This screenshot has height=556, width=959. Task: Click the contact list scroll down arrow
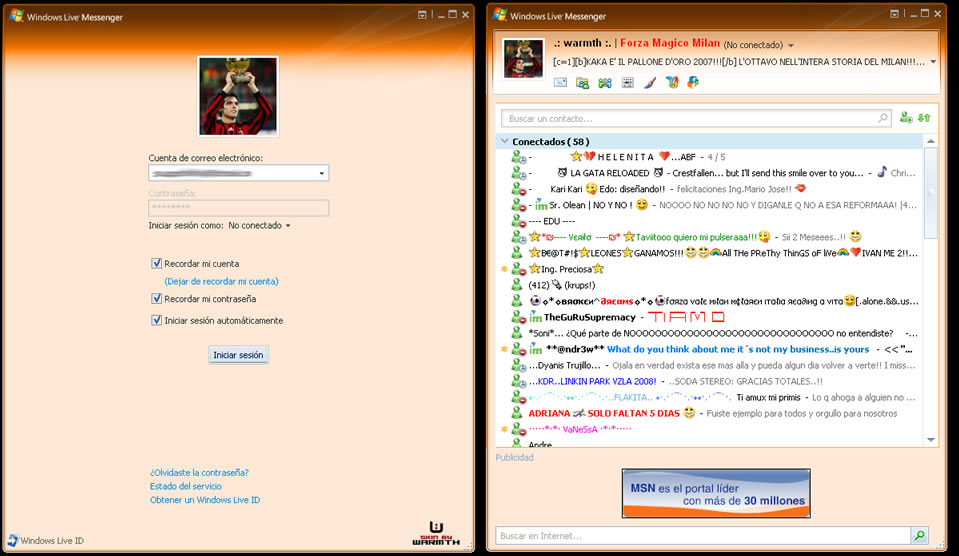pos(930,440)
